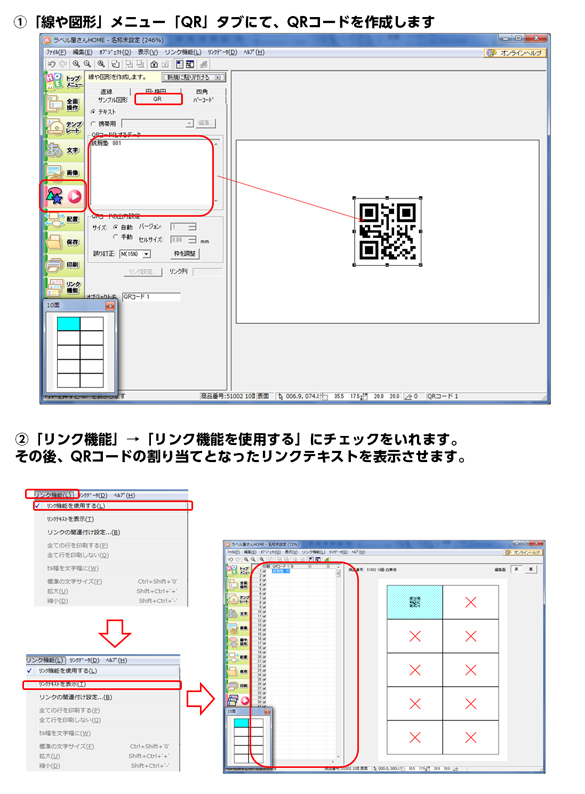Choose 自動 size radio button
This screenshot has width=585, height=794.
point(116,227)
